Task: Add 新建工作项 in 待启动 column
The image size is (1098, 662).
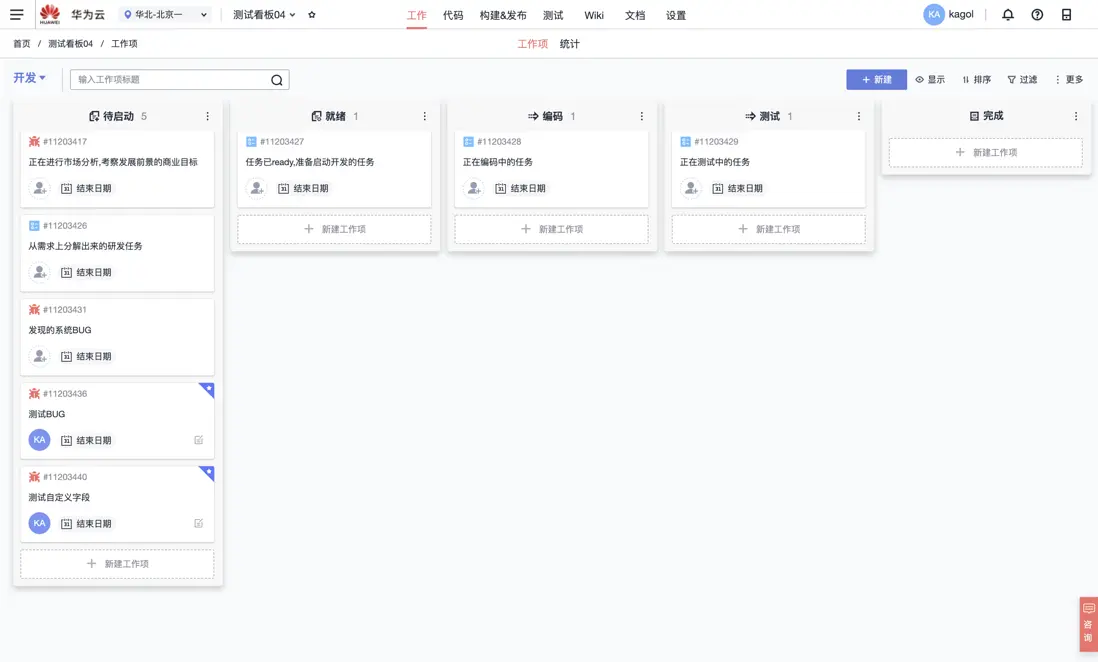Action: (x=118, y=564)
